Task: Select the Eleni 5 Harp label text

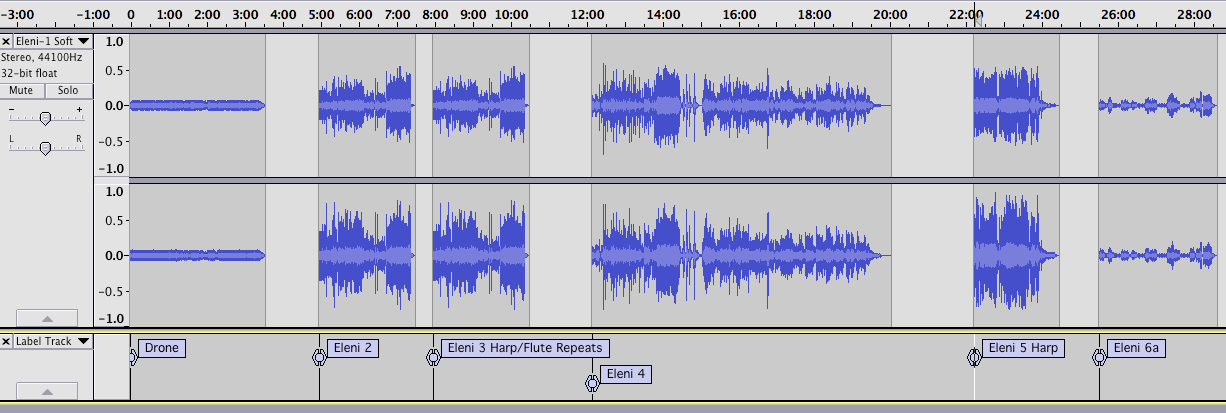Action: 1023,348
